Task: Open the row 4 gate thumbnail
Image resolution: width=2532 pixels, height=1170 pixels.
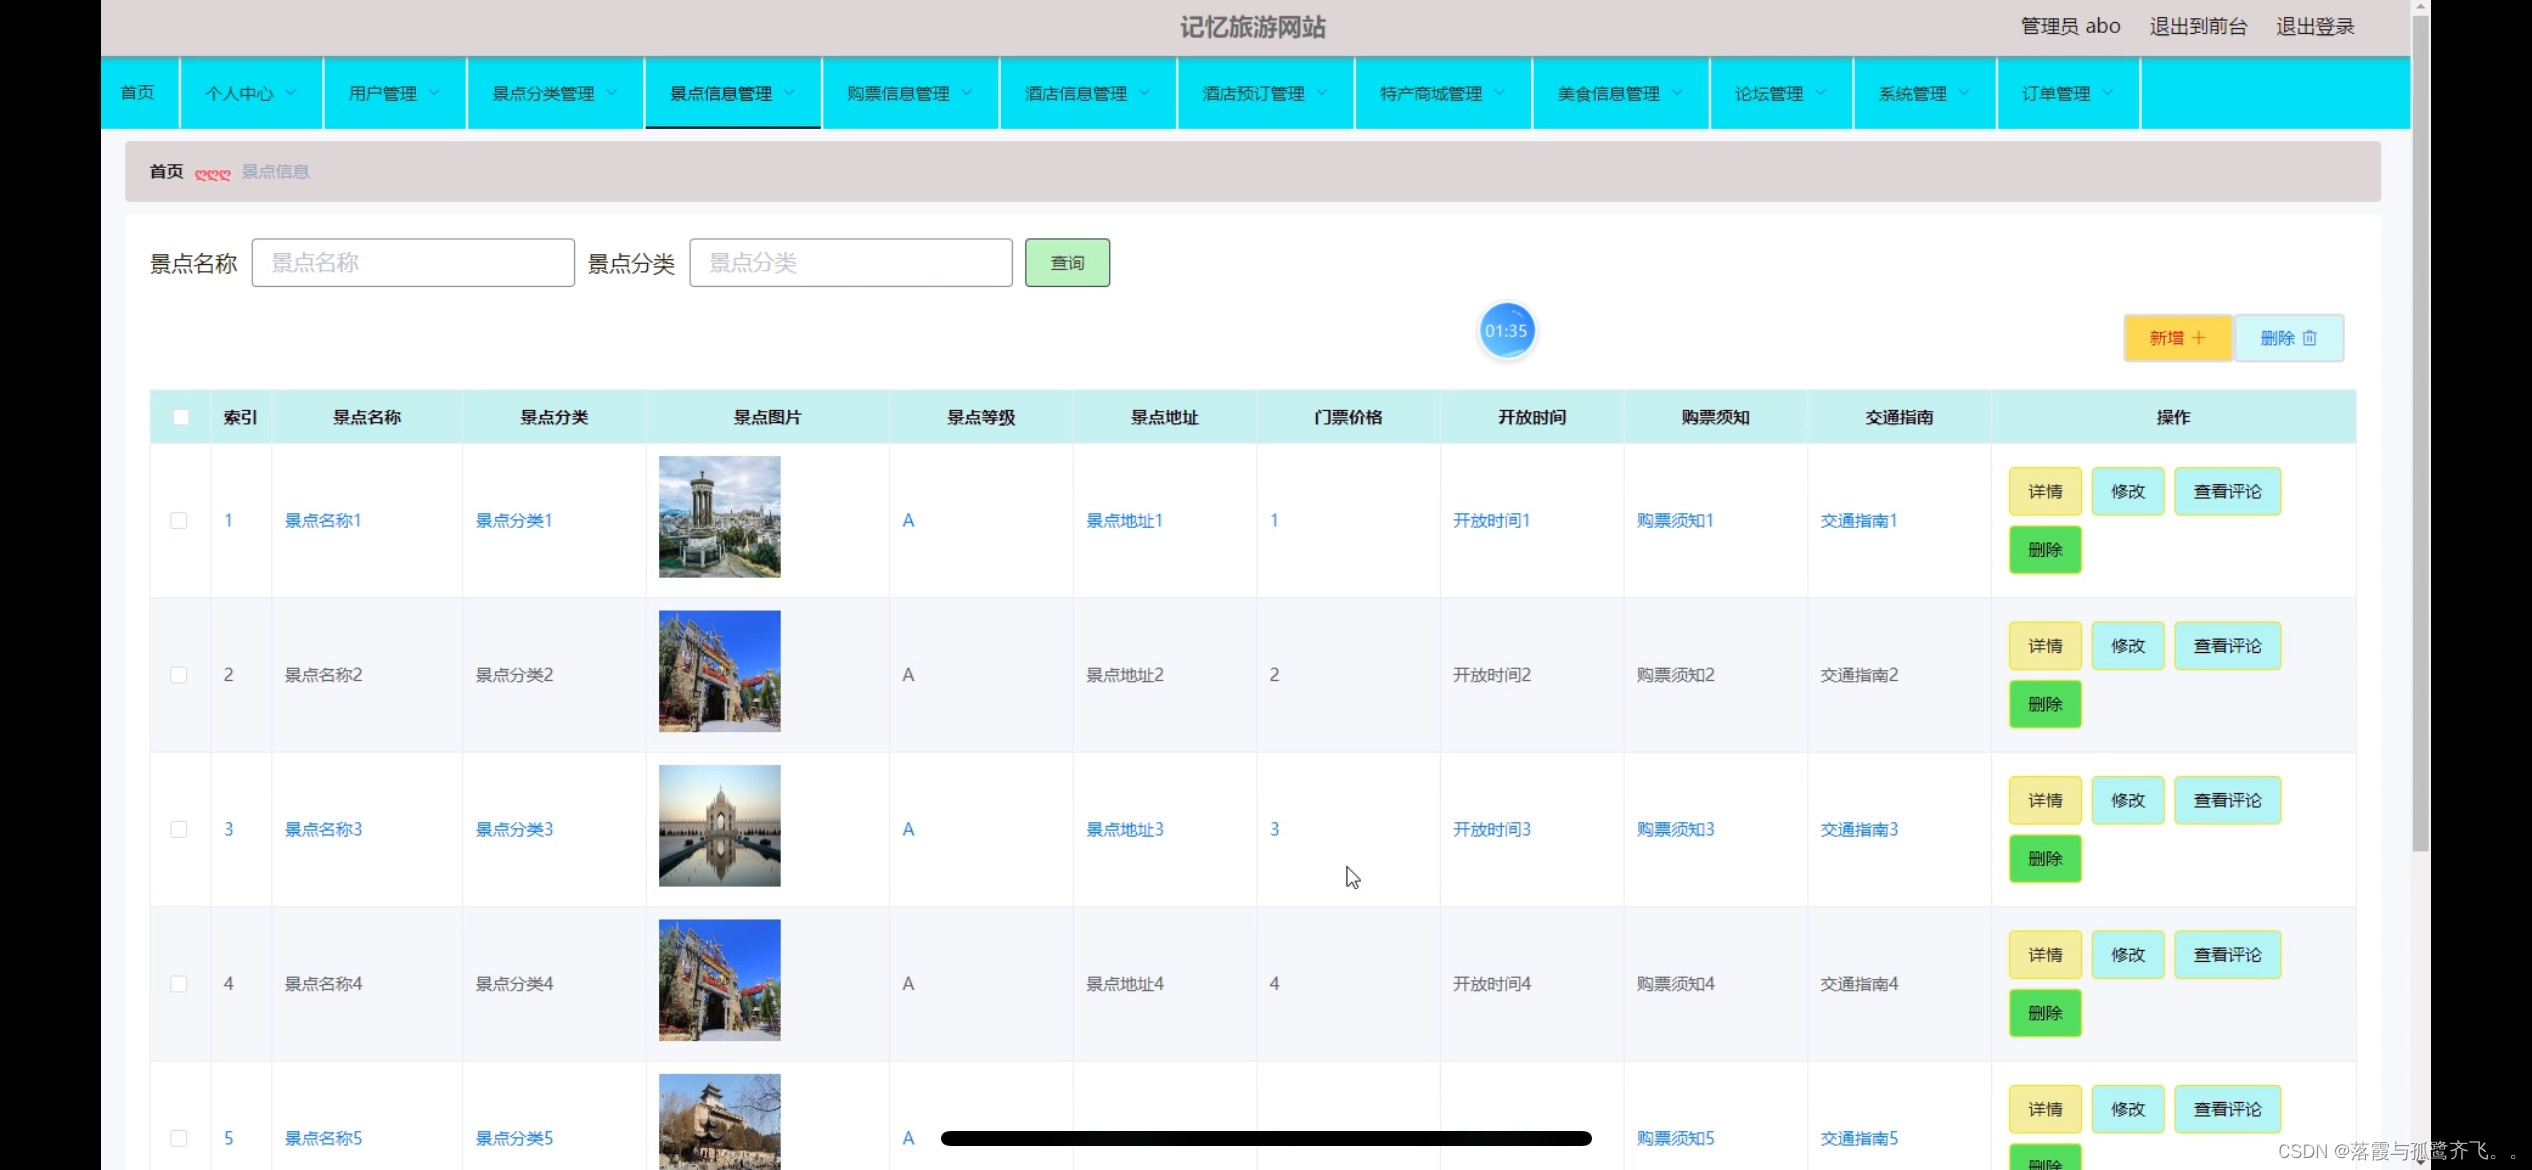Action: (x=720, y=980)
